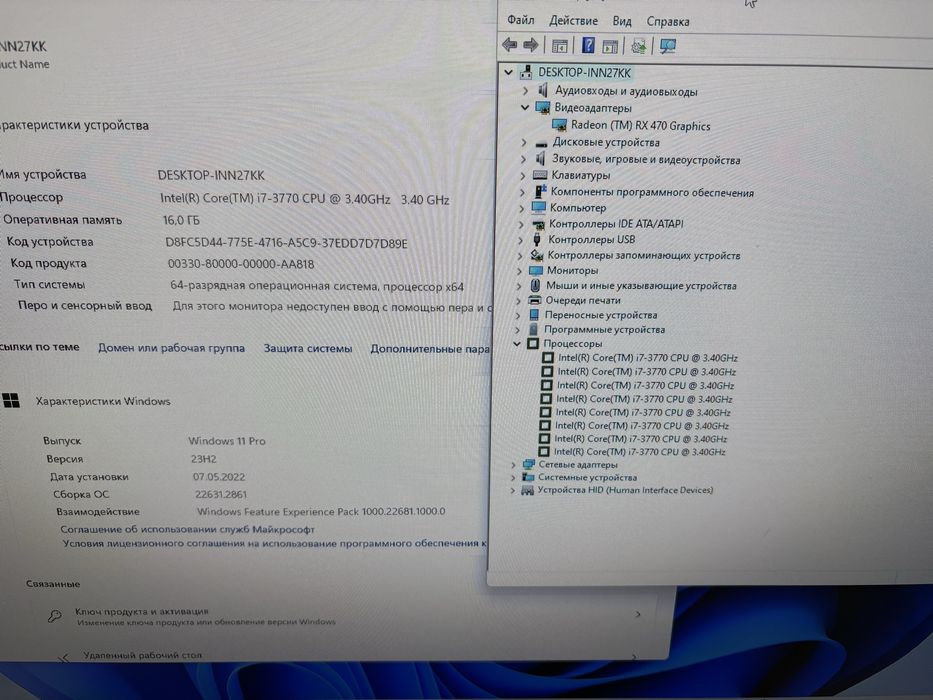Click the screen icon beside Мониторы
933x700 pixels.
536,270
